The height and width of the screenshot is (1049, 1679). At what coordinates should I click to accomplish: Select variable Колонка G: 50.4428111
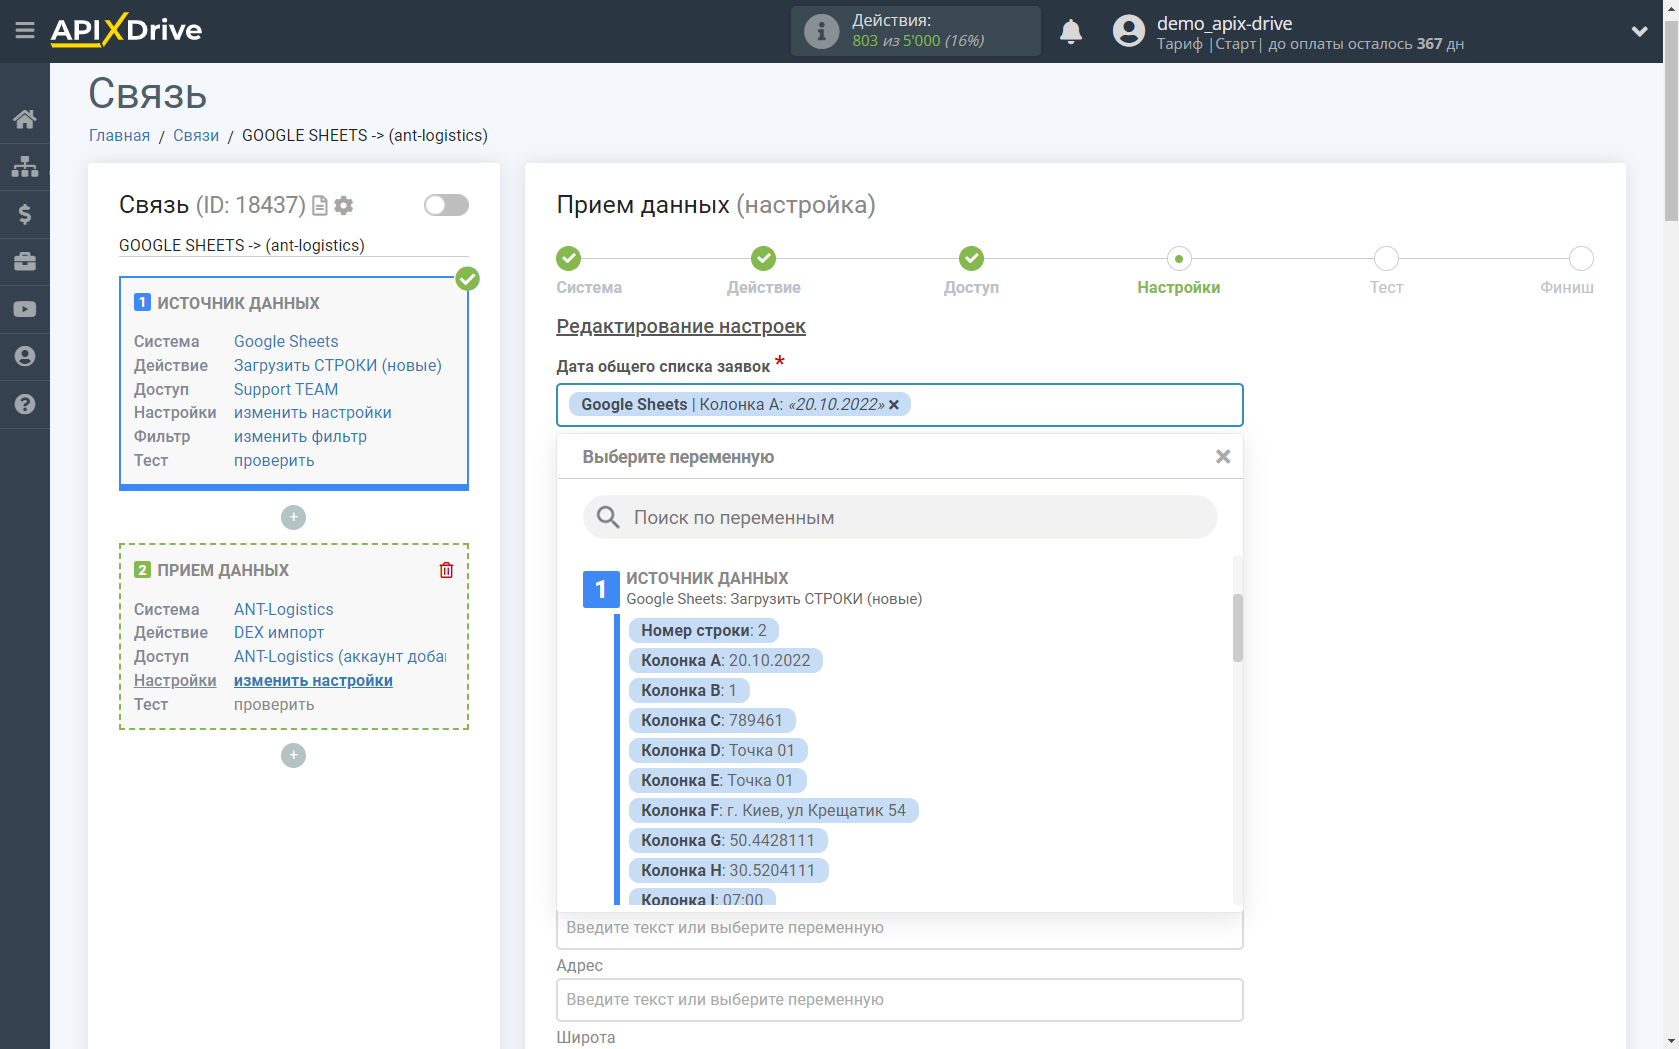pos(728,841)
